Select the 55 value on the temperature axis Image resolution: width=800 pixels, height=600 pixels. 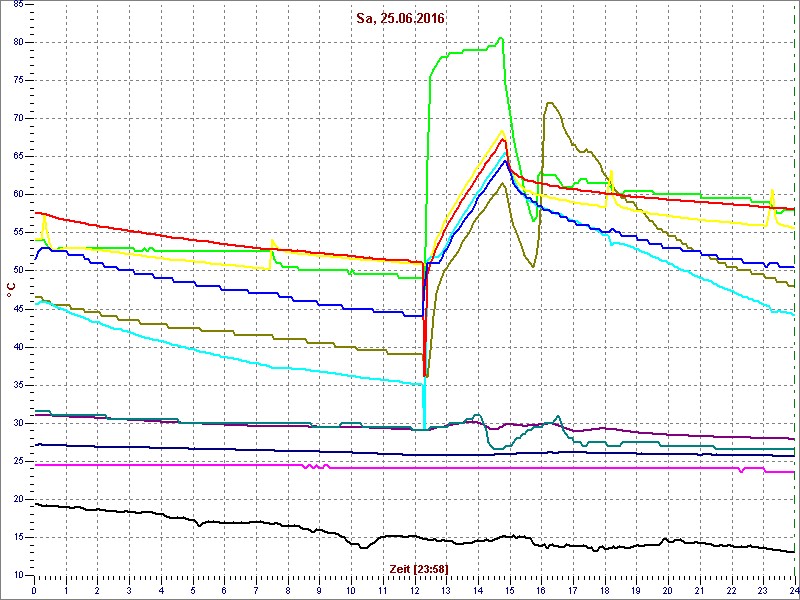point(17,233)
